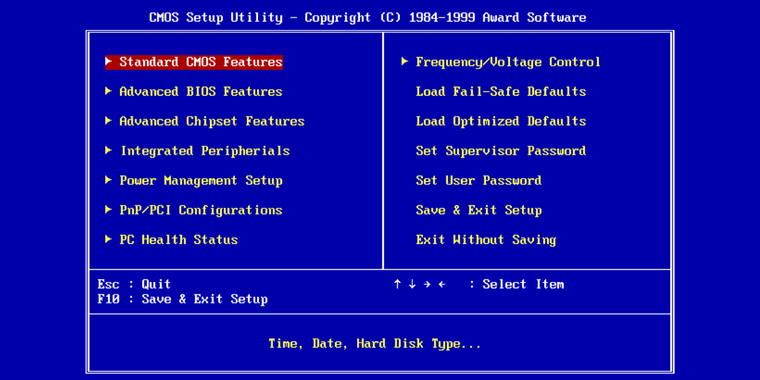Click the ': Select Item' hint text

(x=516, y=284)
